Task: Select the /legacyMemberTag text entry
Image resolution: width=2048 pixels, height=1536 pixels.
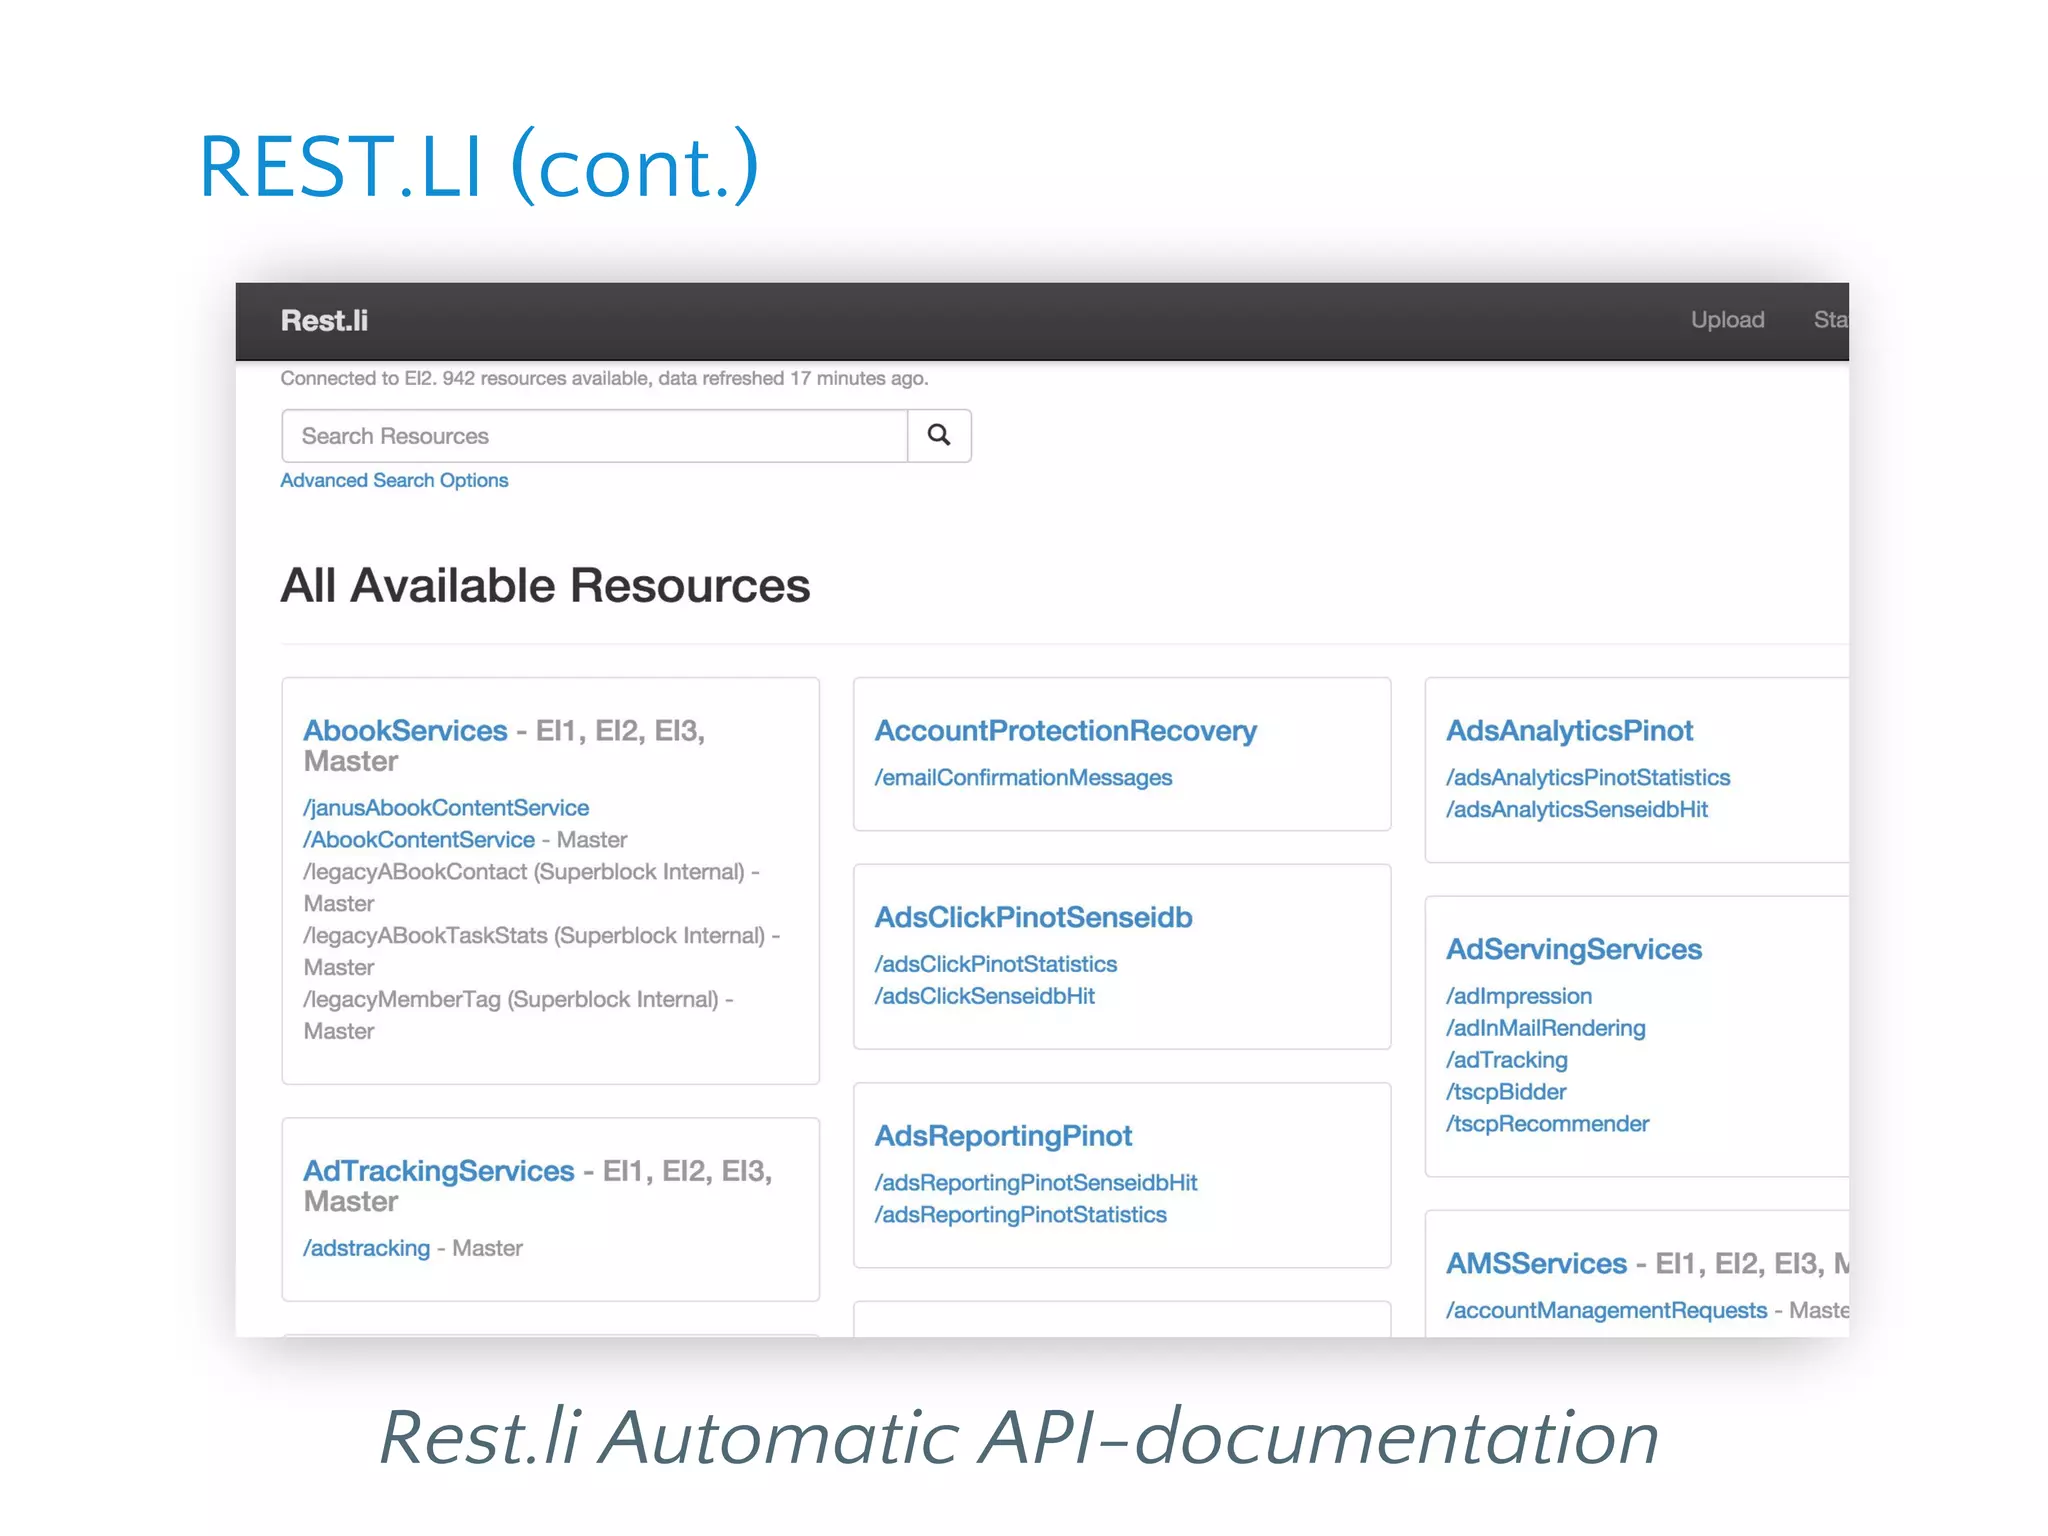Action: click(403, 999)
